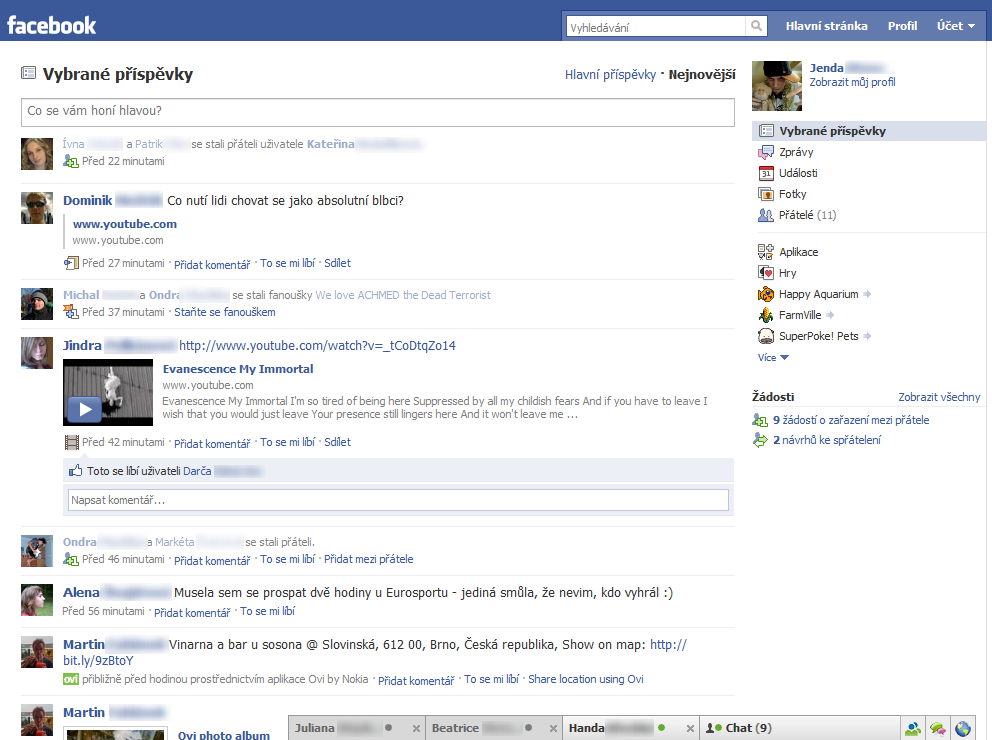Launch Happy Aquarium via its icon

(x=766, y=294)
